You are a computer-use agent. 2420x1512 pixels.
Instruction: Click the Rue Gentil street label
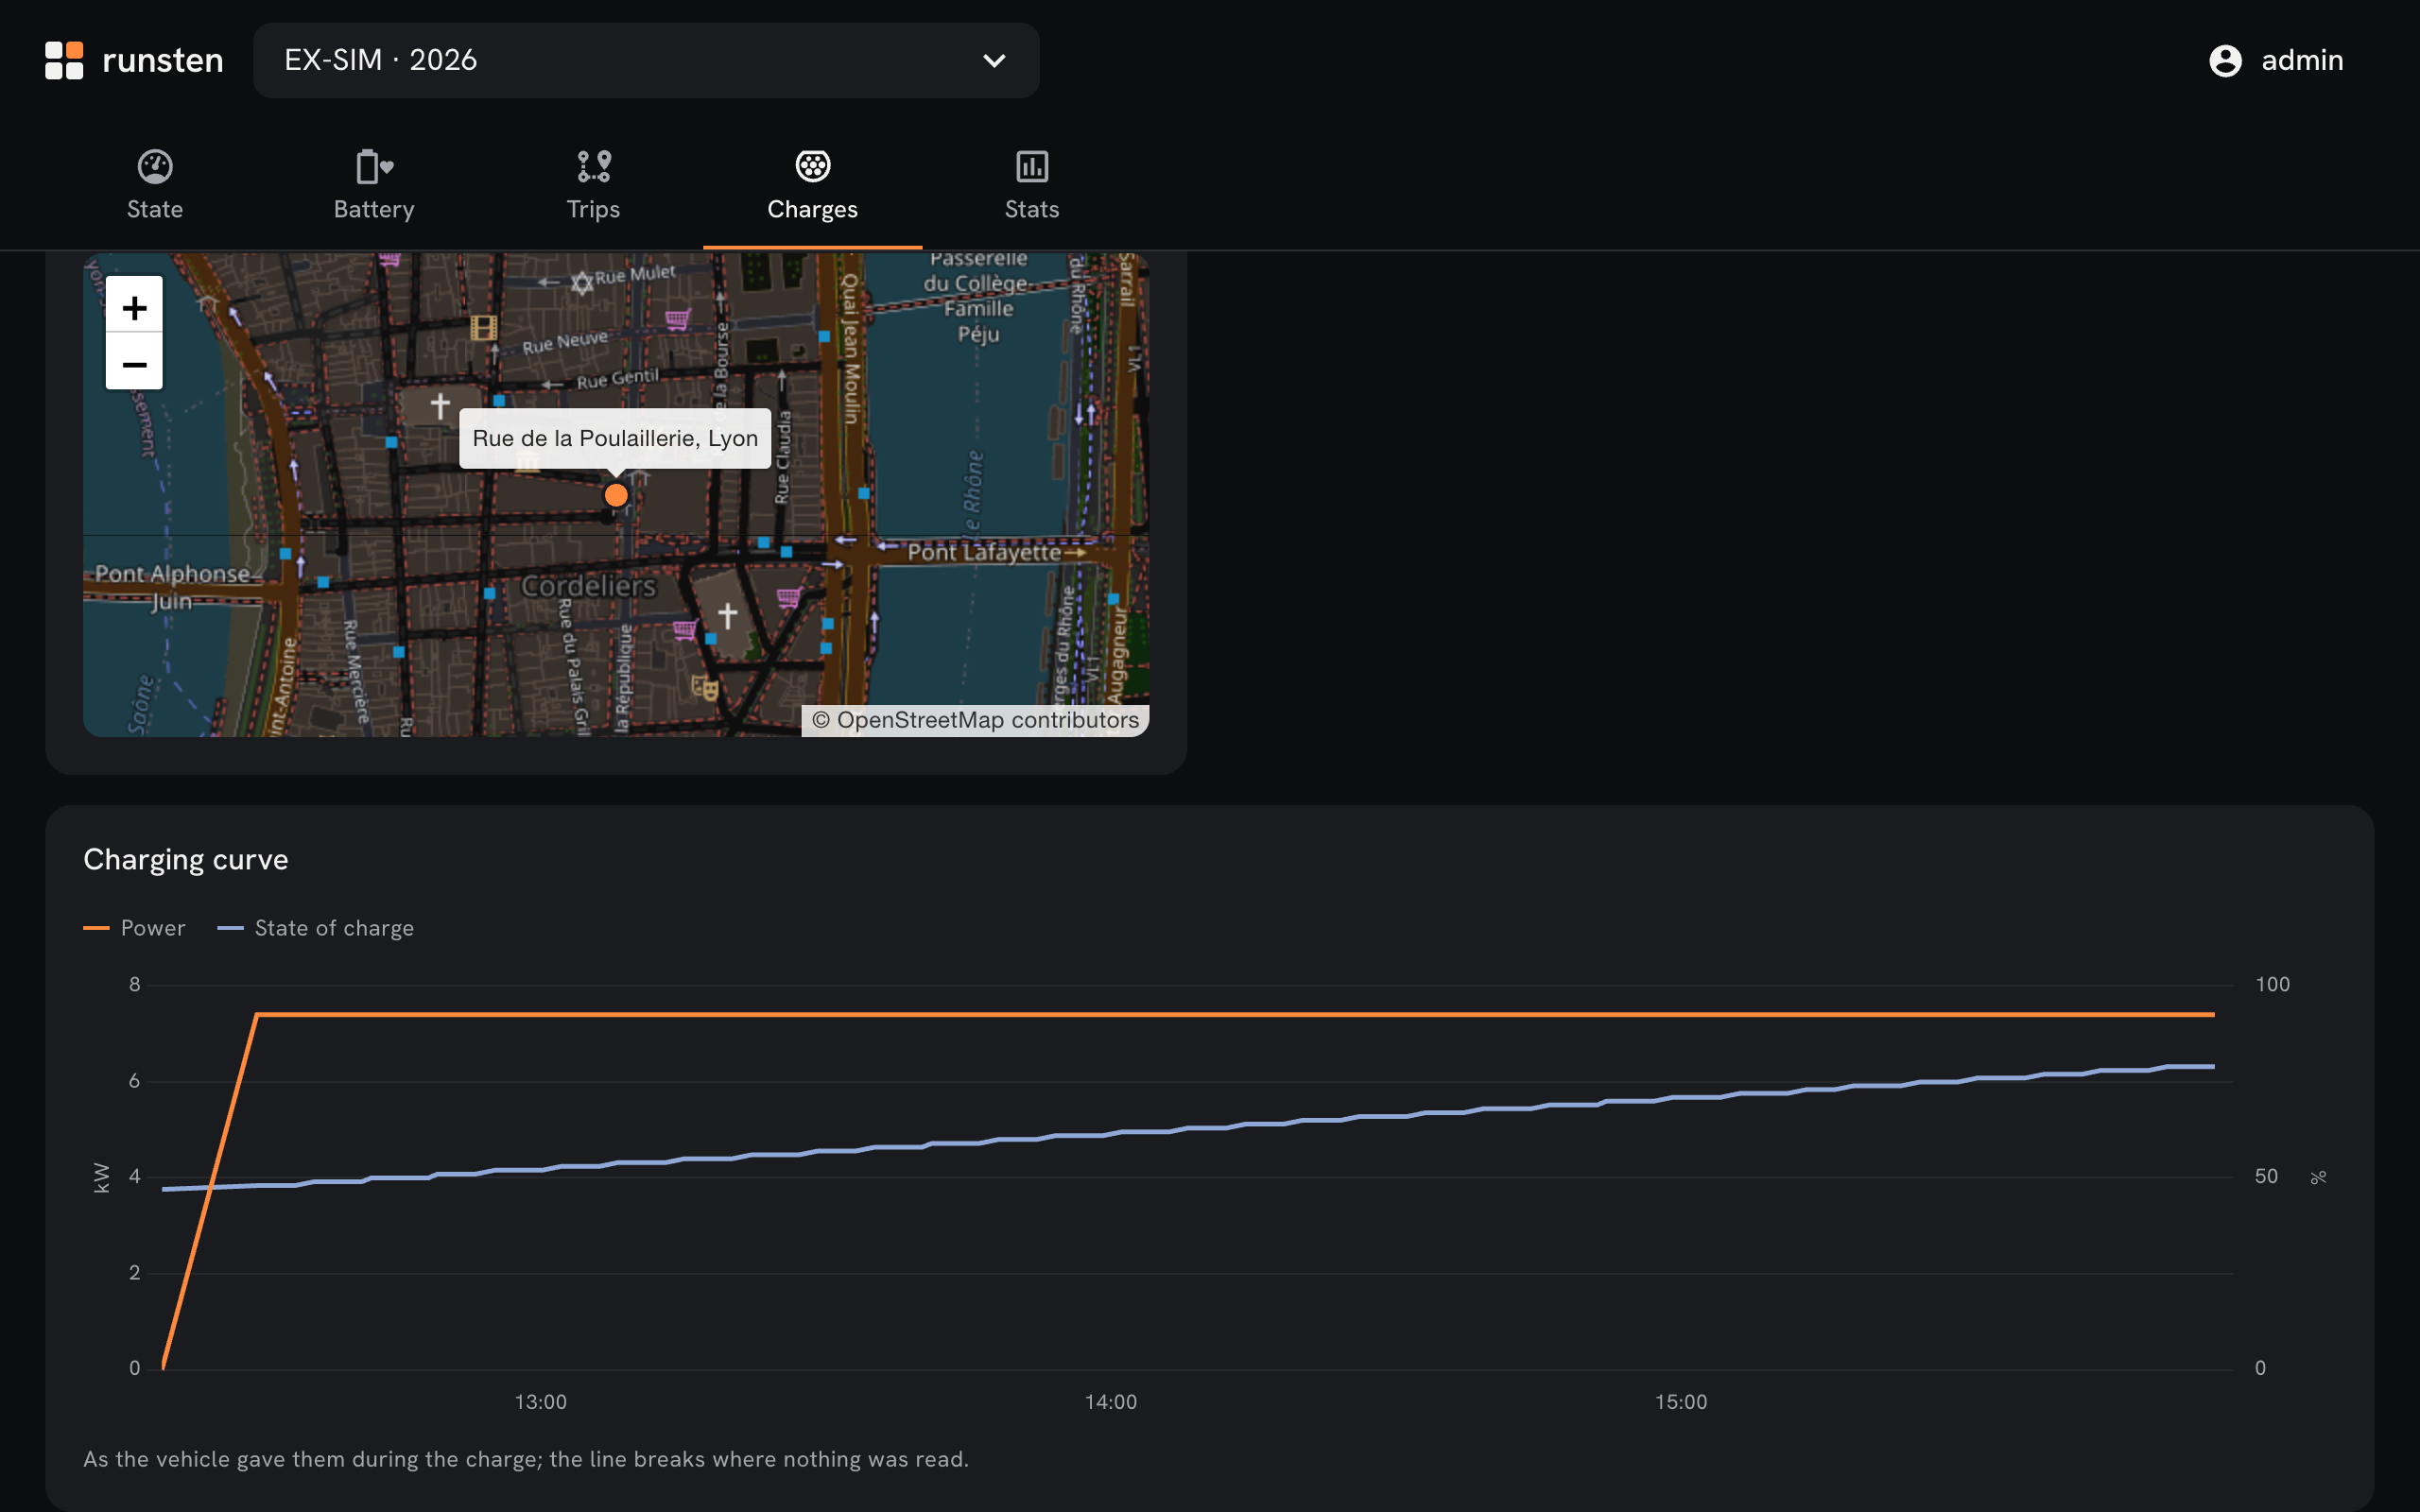pyautogui.click(x=618, y=378)
